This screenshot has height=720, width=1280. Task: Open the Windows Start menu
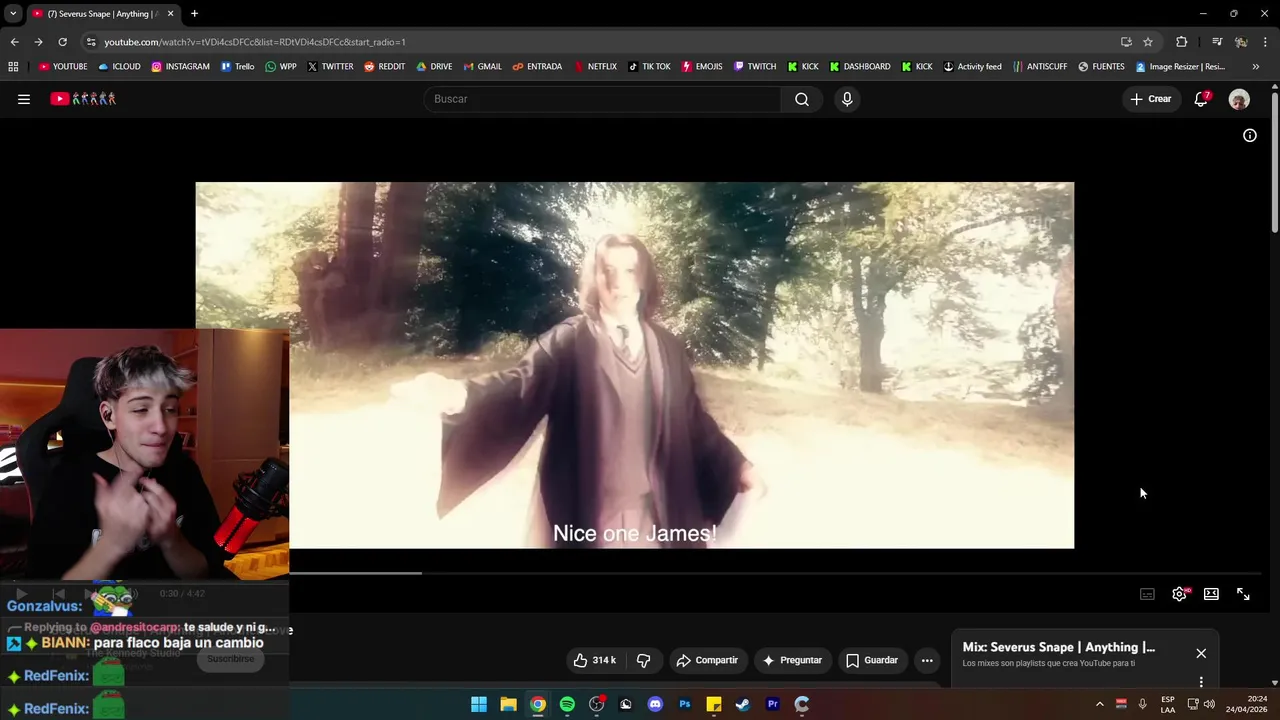coord(479,704)
